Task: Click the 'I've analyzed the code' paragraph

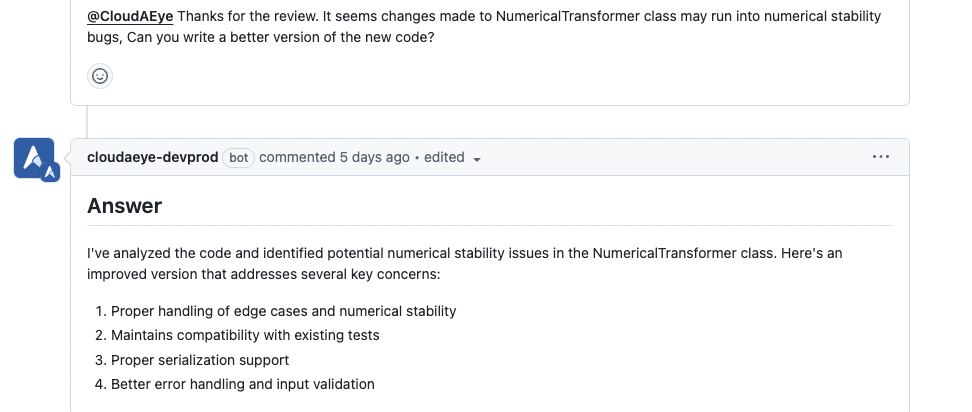Action: (x=464, y=263)
